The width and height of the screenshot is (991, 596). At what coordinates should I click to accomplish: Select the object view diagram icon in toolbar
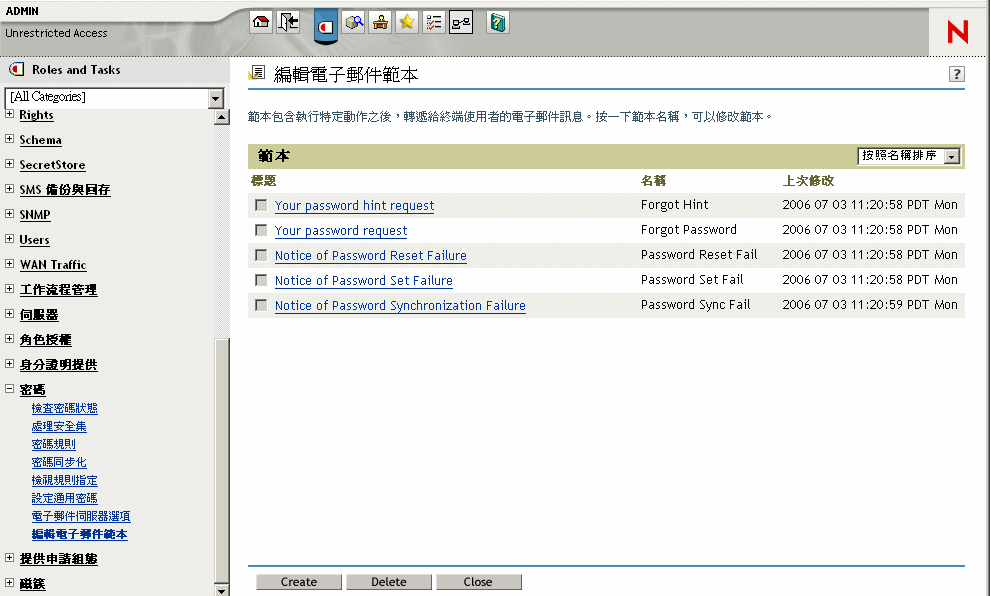[x=460, y=21]
